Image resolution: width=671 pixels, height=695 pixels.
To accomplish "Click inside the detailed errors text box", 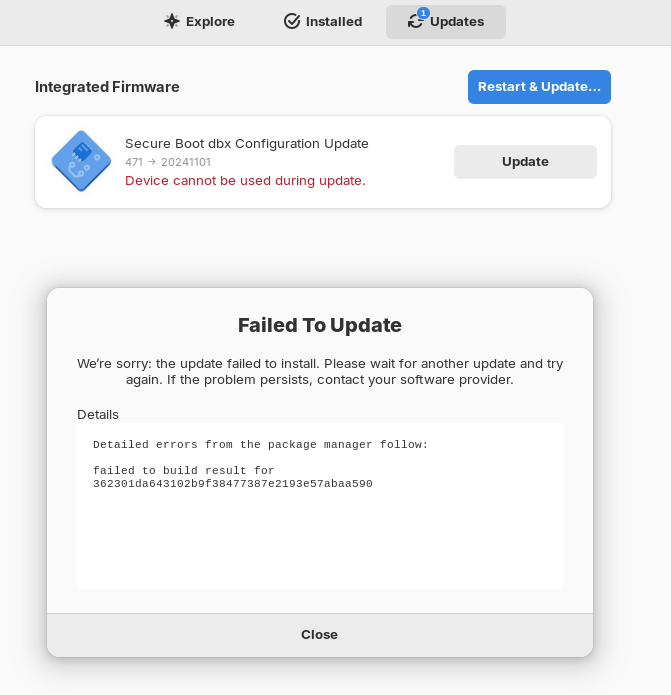I will pyautogui.click(x=320, y=540).
